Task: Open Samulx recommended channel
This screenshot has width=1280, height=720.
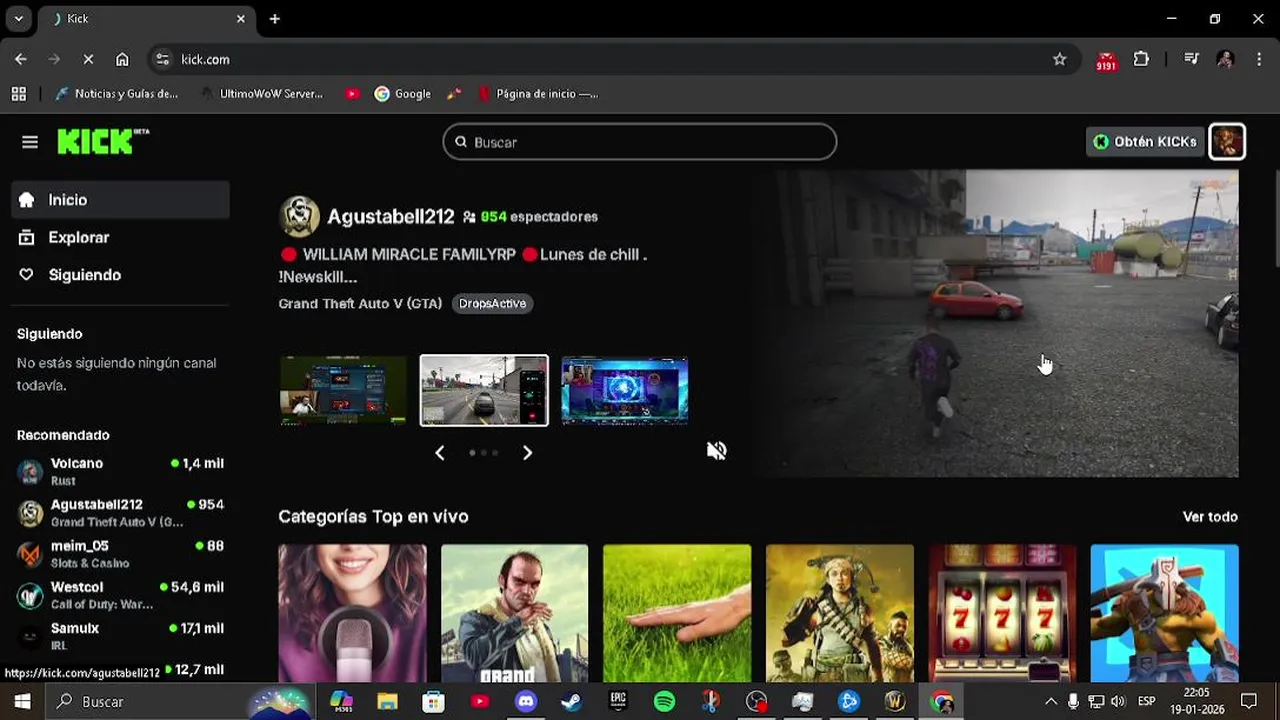Action: point(120,636)
